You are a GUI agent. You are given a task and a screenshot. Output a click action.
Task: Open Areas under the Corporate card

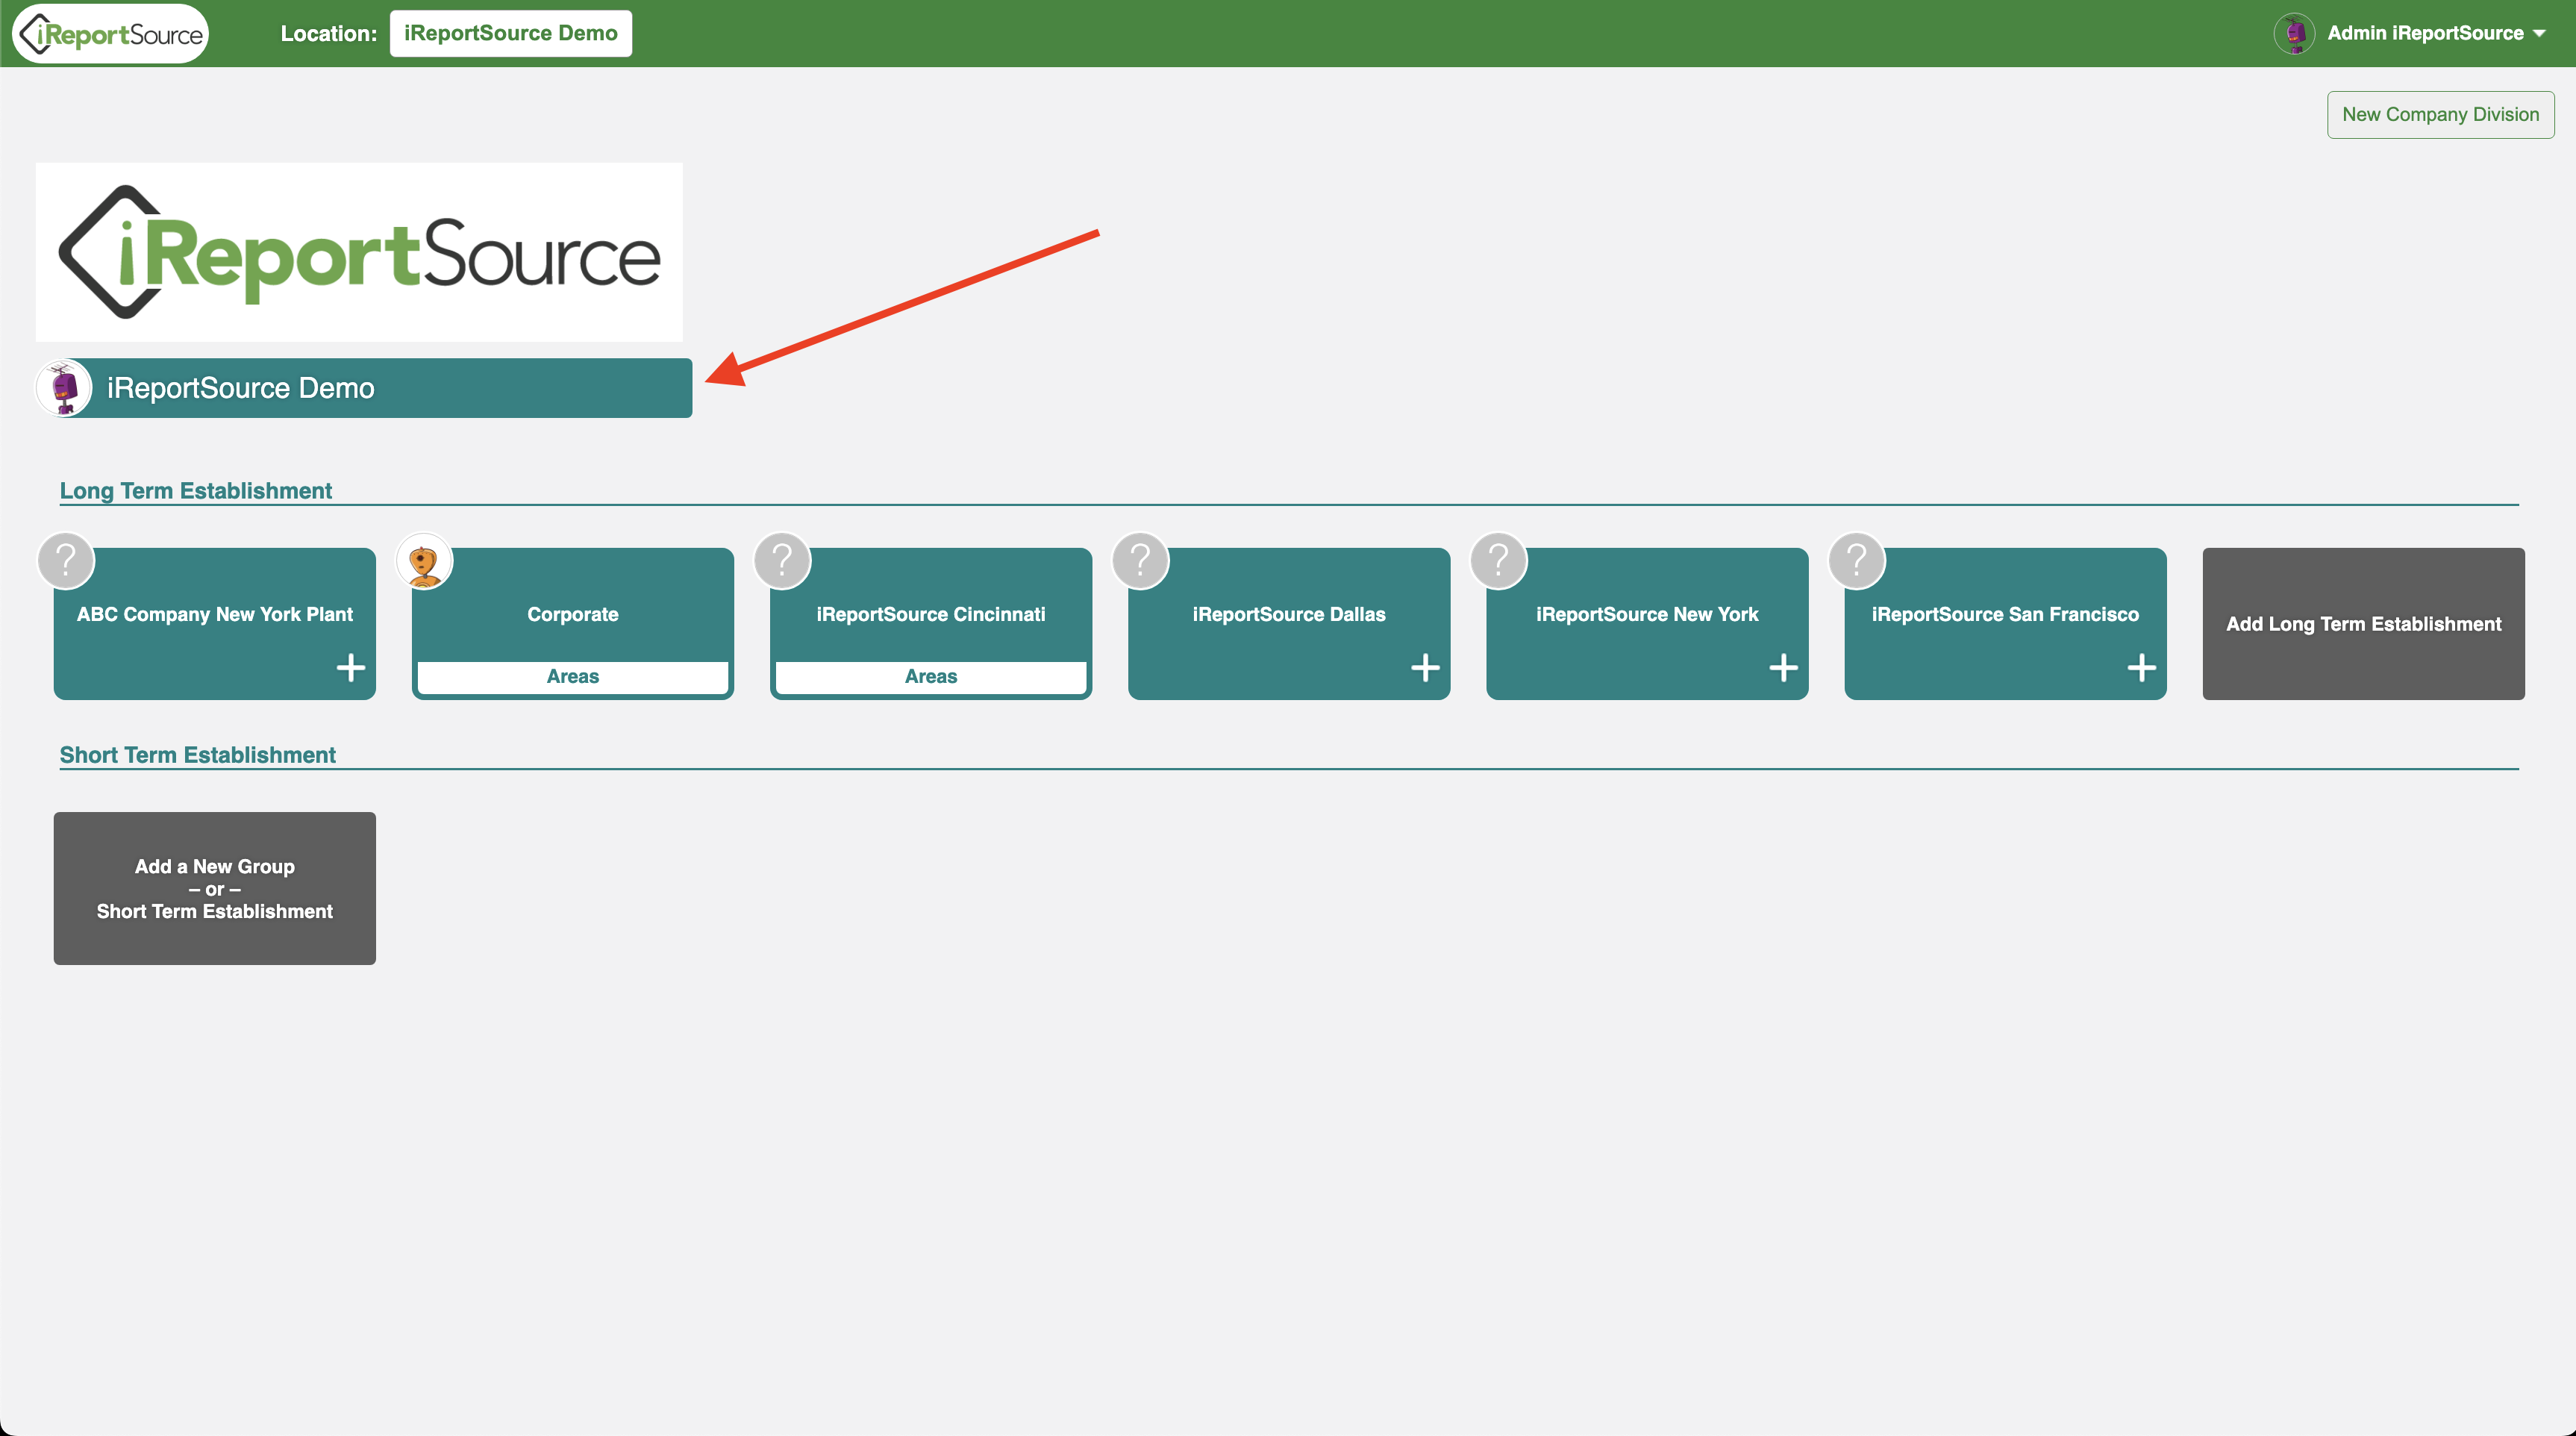(573, 677)
